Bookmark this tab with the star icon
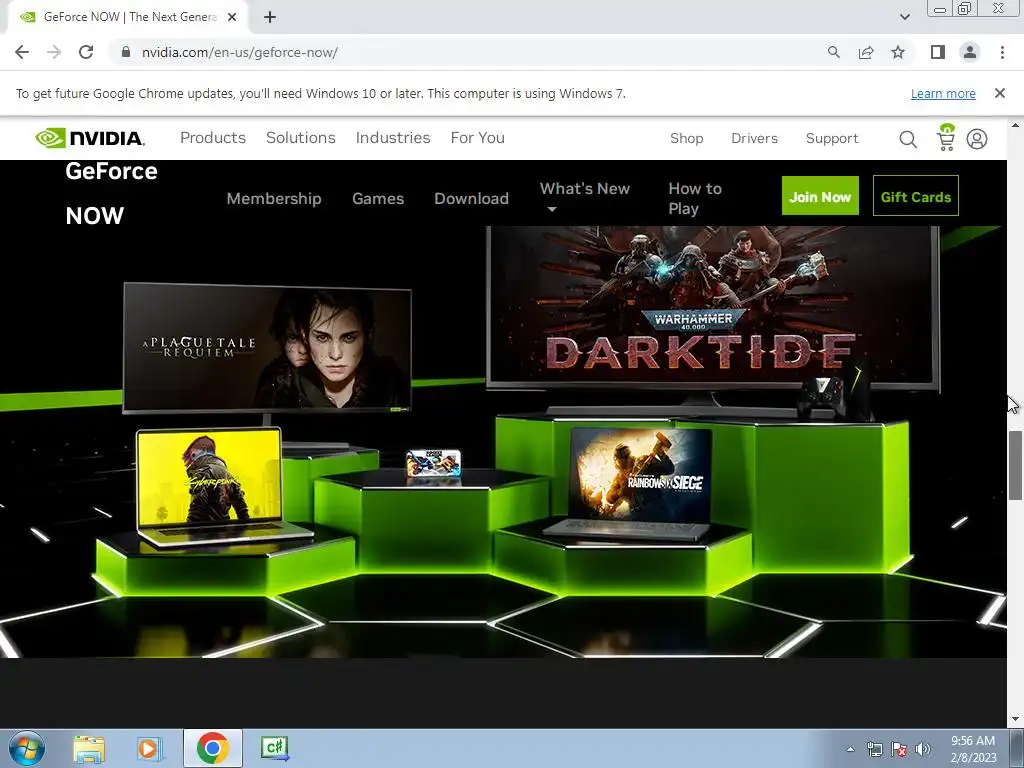Image resolution: width=1024 pixels, height=768 pixels. [898, 52]
